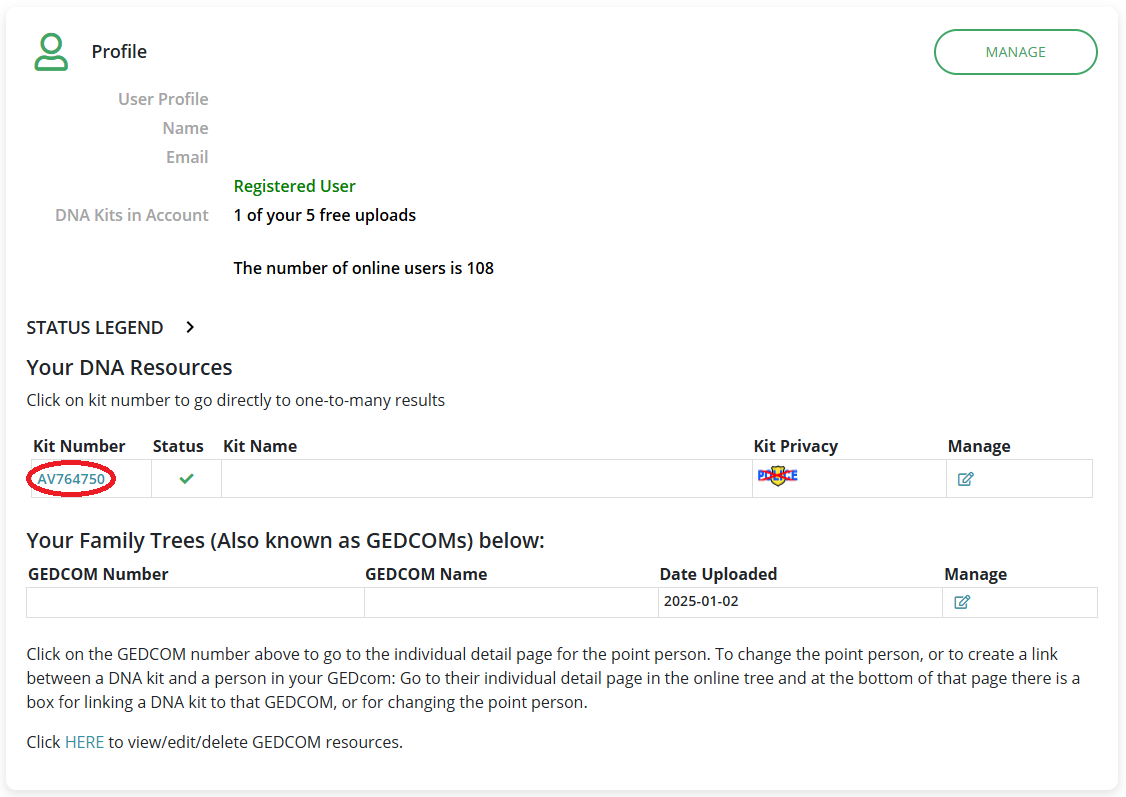This screenshot has width=1126, height=797.
Task: Click the STATUS LEGEND label text
Action: 95,328
